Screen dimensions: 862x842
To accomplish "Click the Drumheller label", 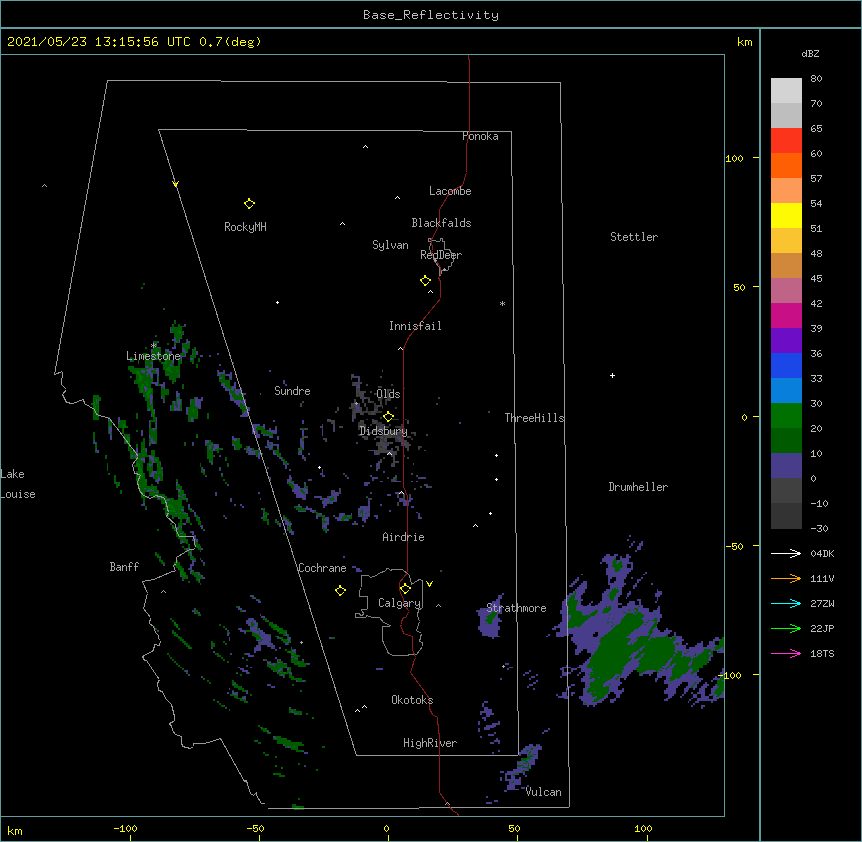I will point(638,487).
